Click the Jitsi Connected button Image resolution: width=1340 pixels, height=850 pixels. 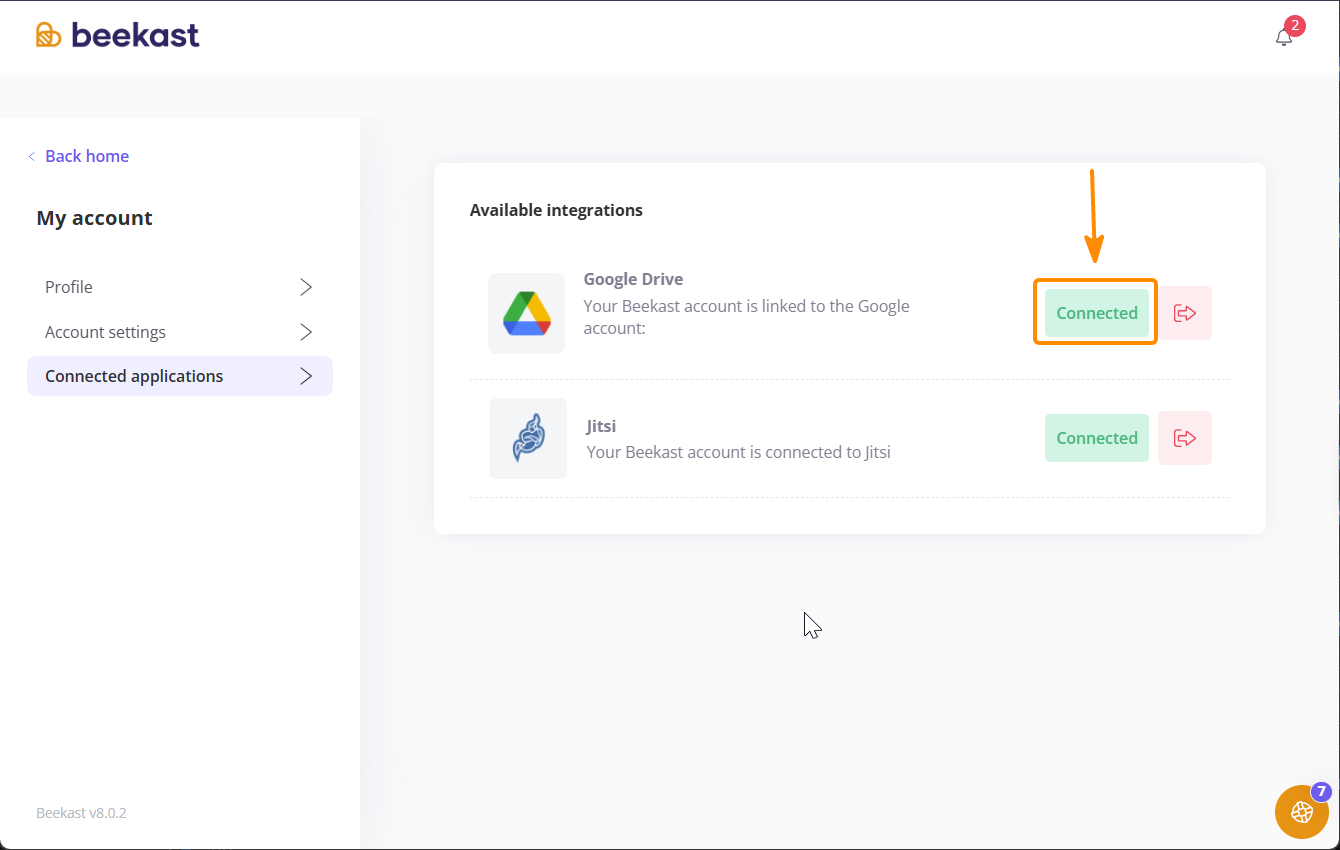click(x=1097, y=438)
